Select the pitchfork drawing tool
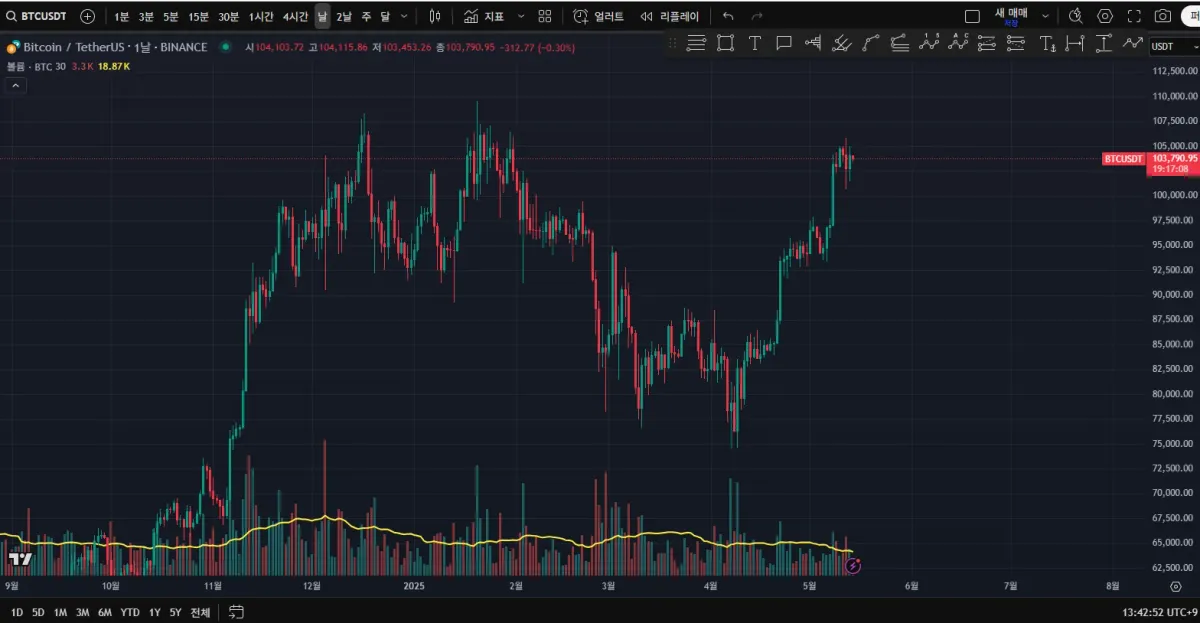1200x623 pixels. (842, 43)
